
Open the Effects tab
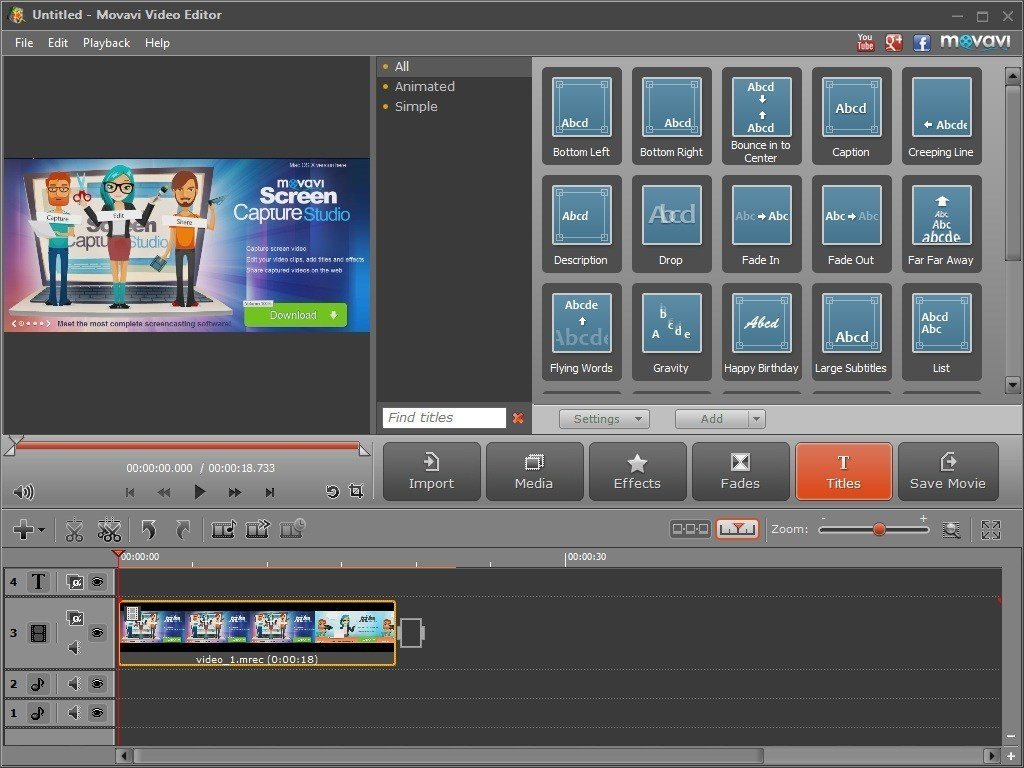pos(637,472)
